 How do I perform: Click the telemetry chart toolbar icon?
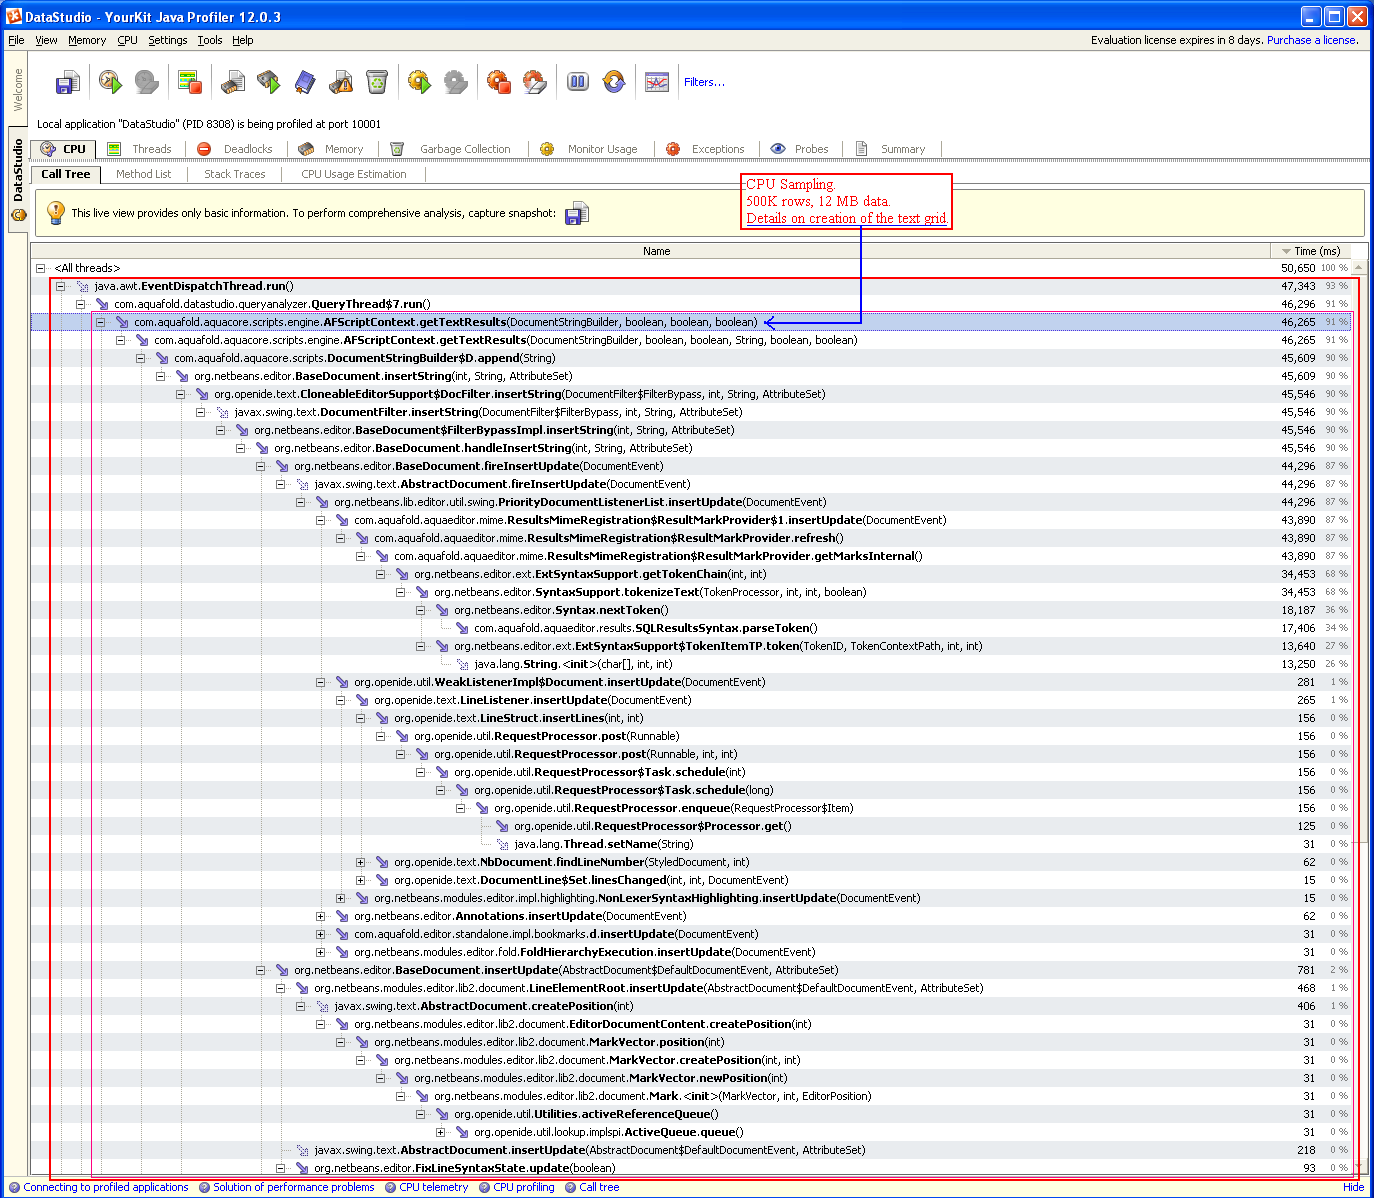tap(657, 82)
